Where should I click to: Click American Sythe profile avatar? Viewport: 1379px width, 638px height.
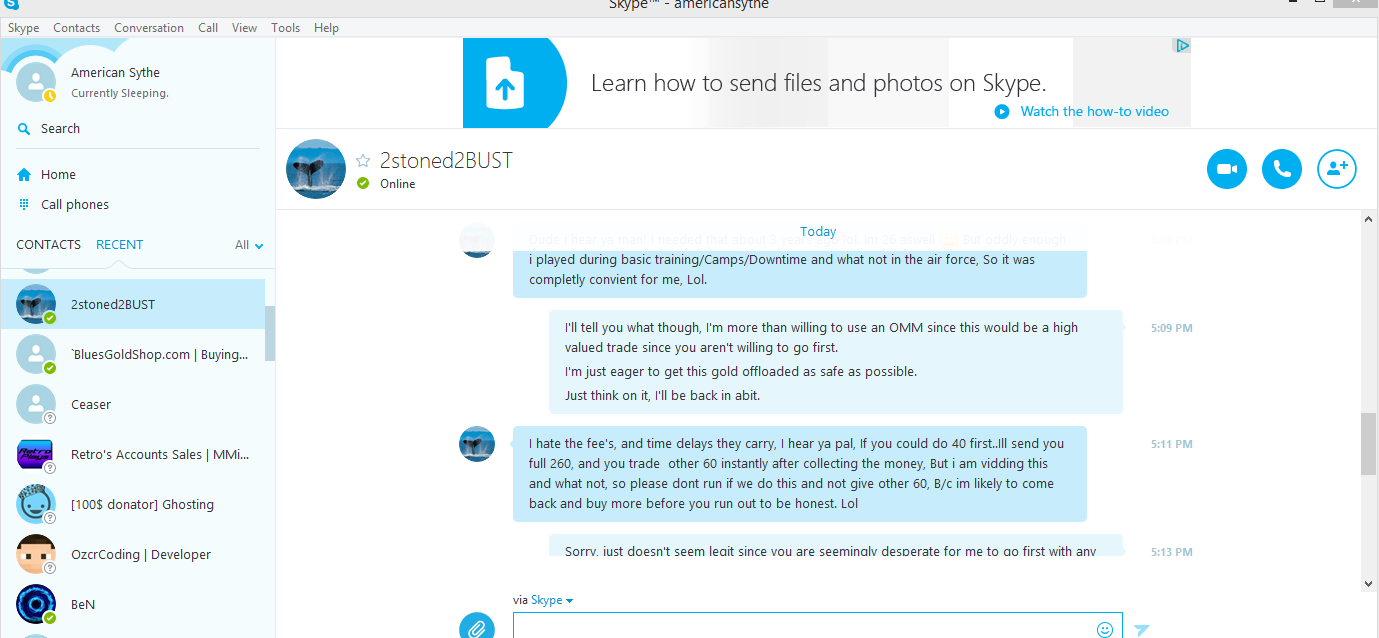click(x=36, y=81)
